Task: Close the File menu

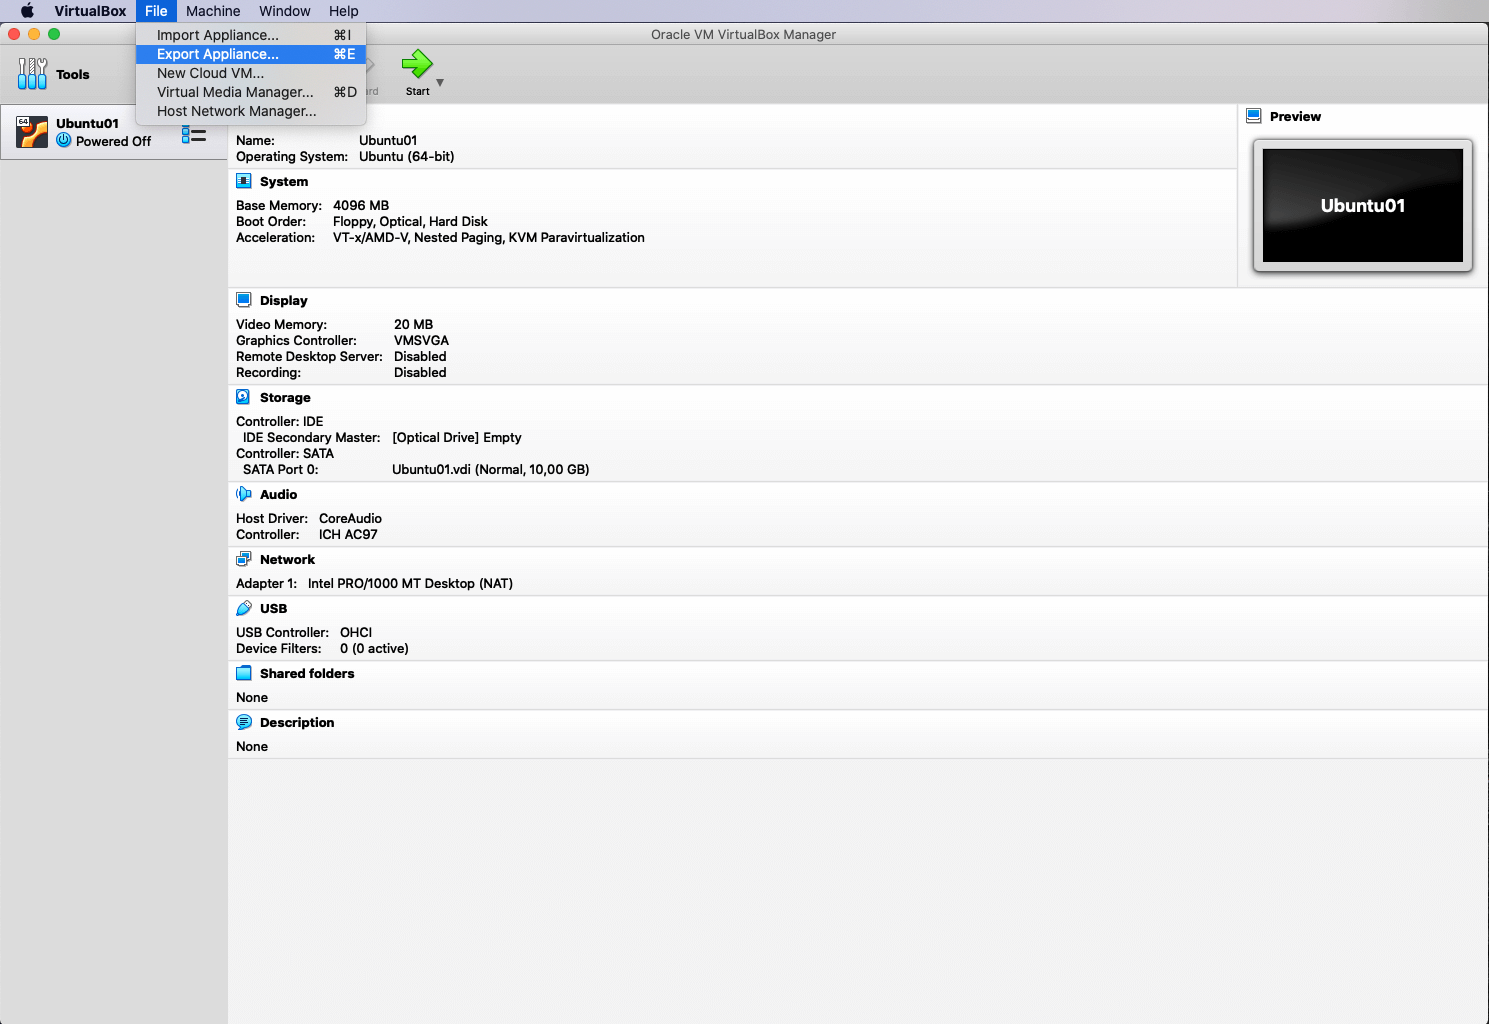Action: click(x=156, y=11)
